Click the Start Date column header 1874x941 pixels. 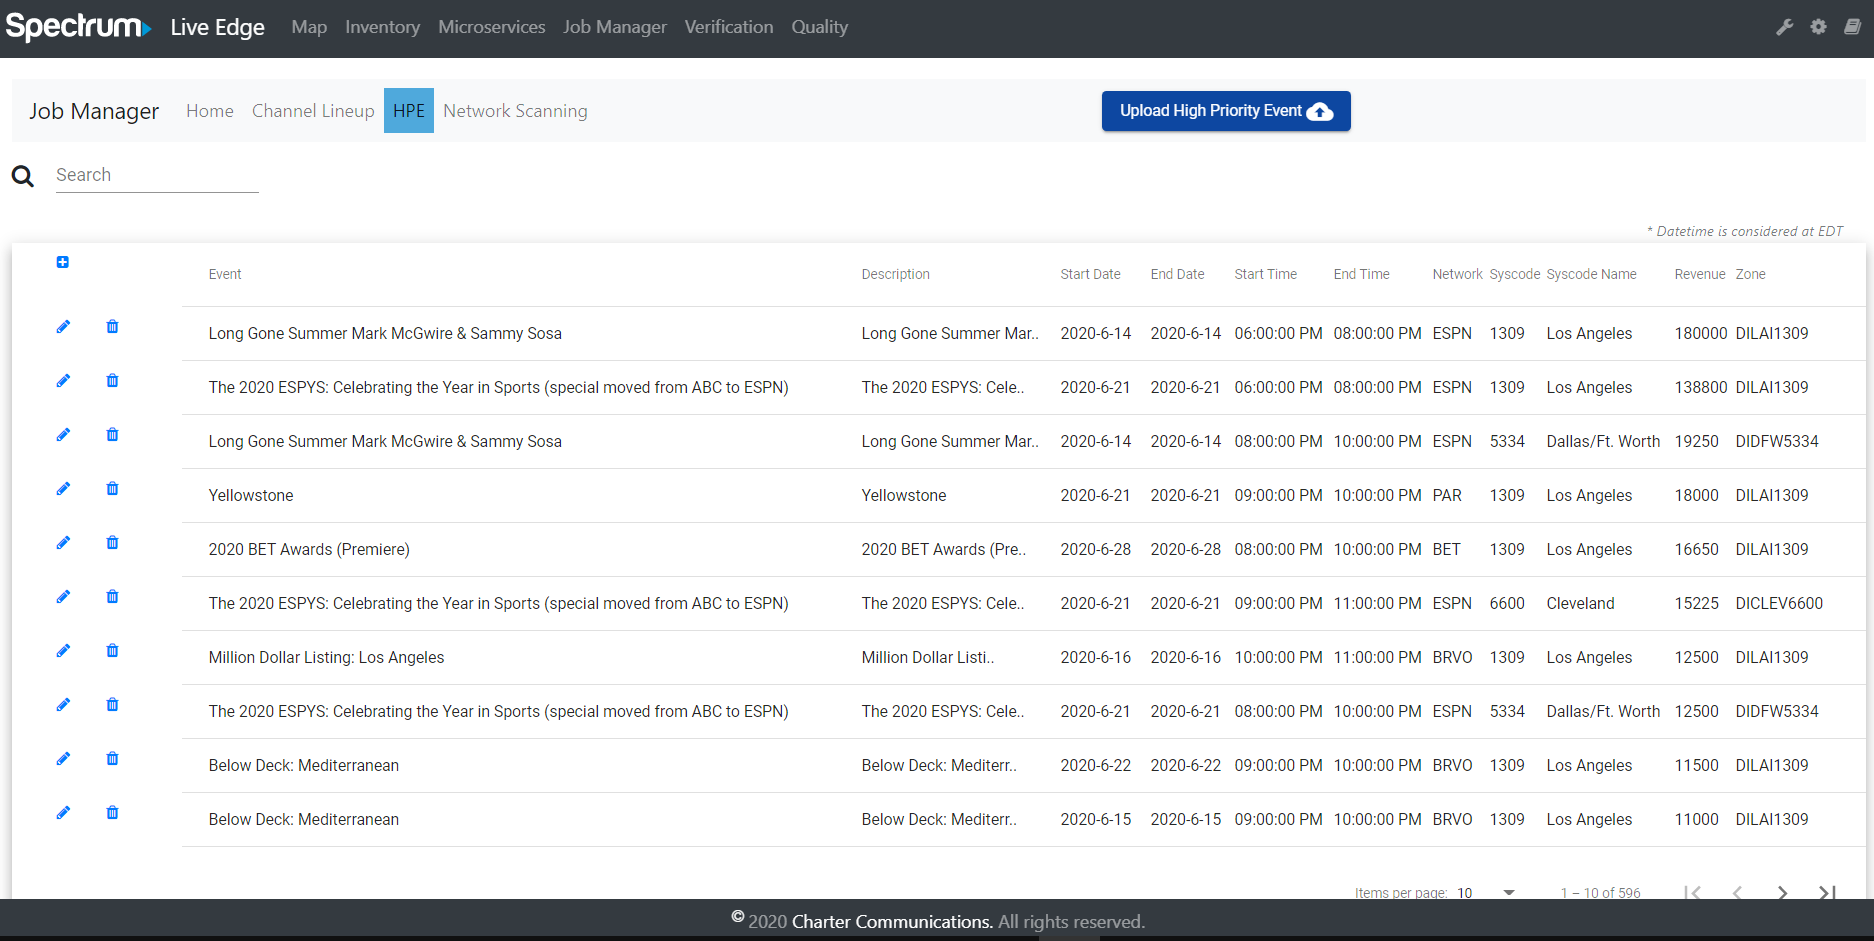coord(1090,274)
